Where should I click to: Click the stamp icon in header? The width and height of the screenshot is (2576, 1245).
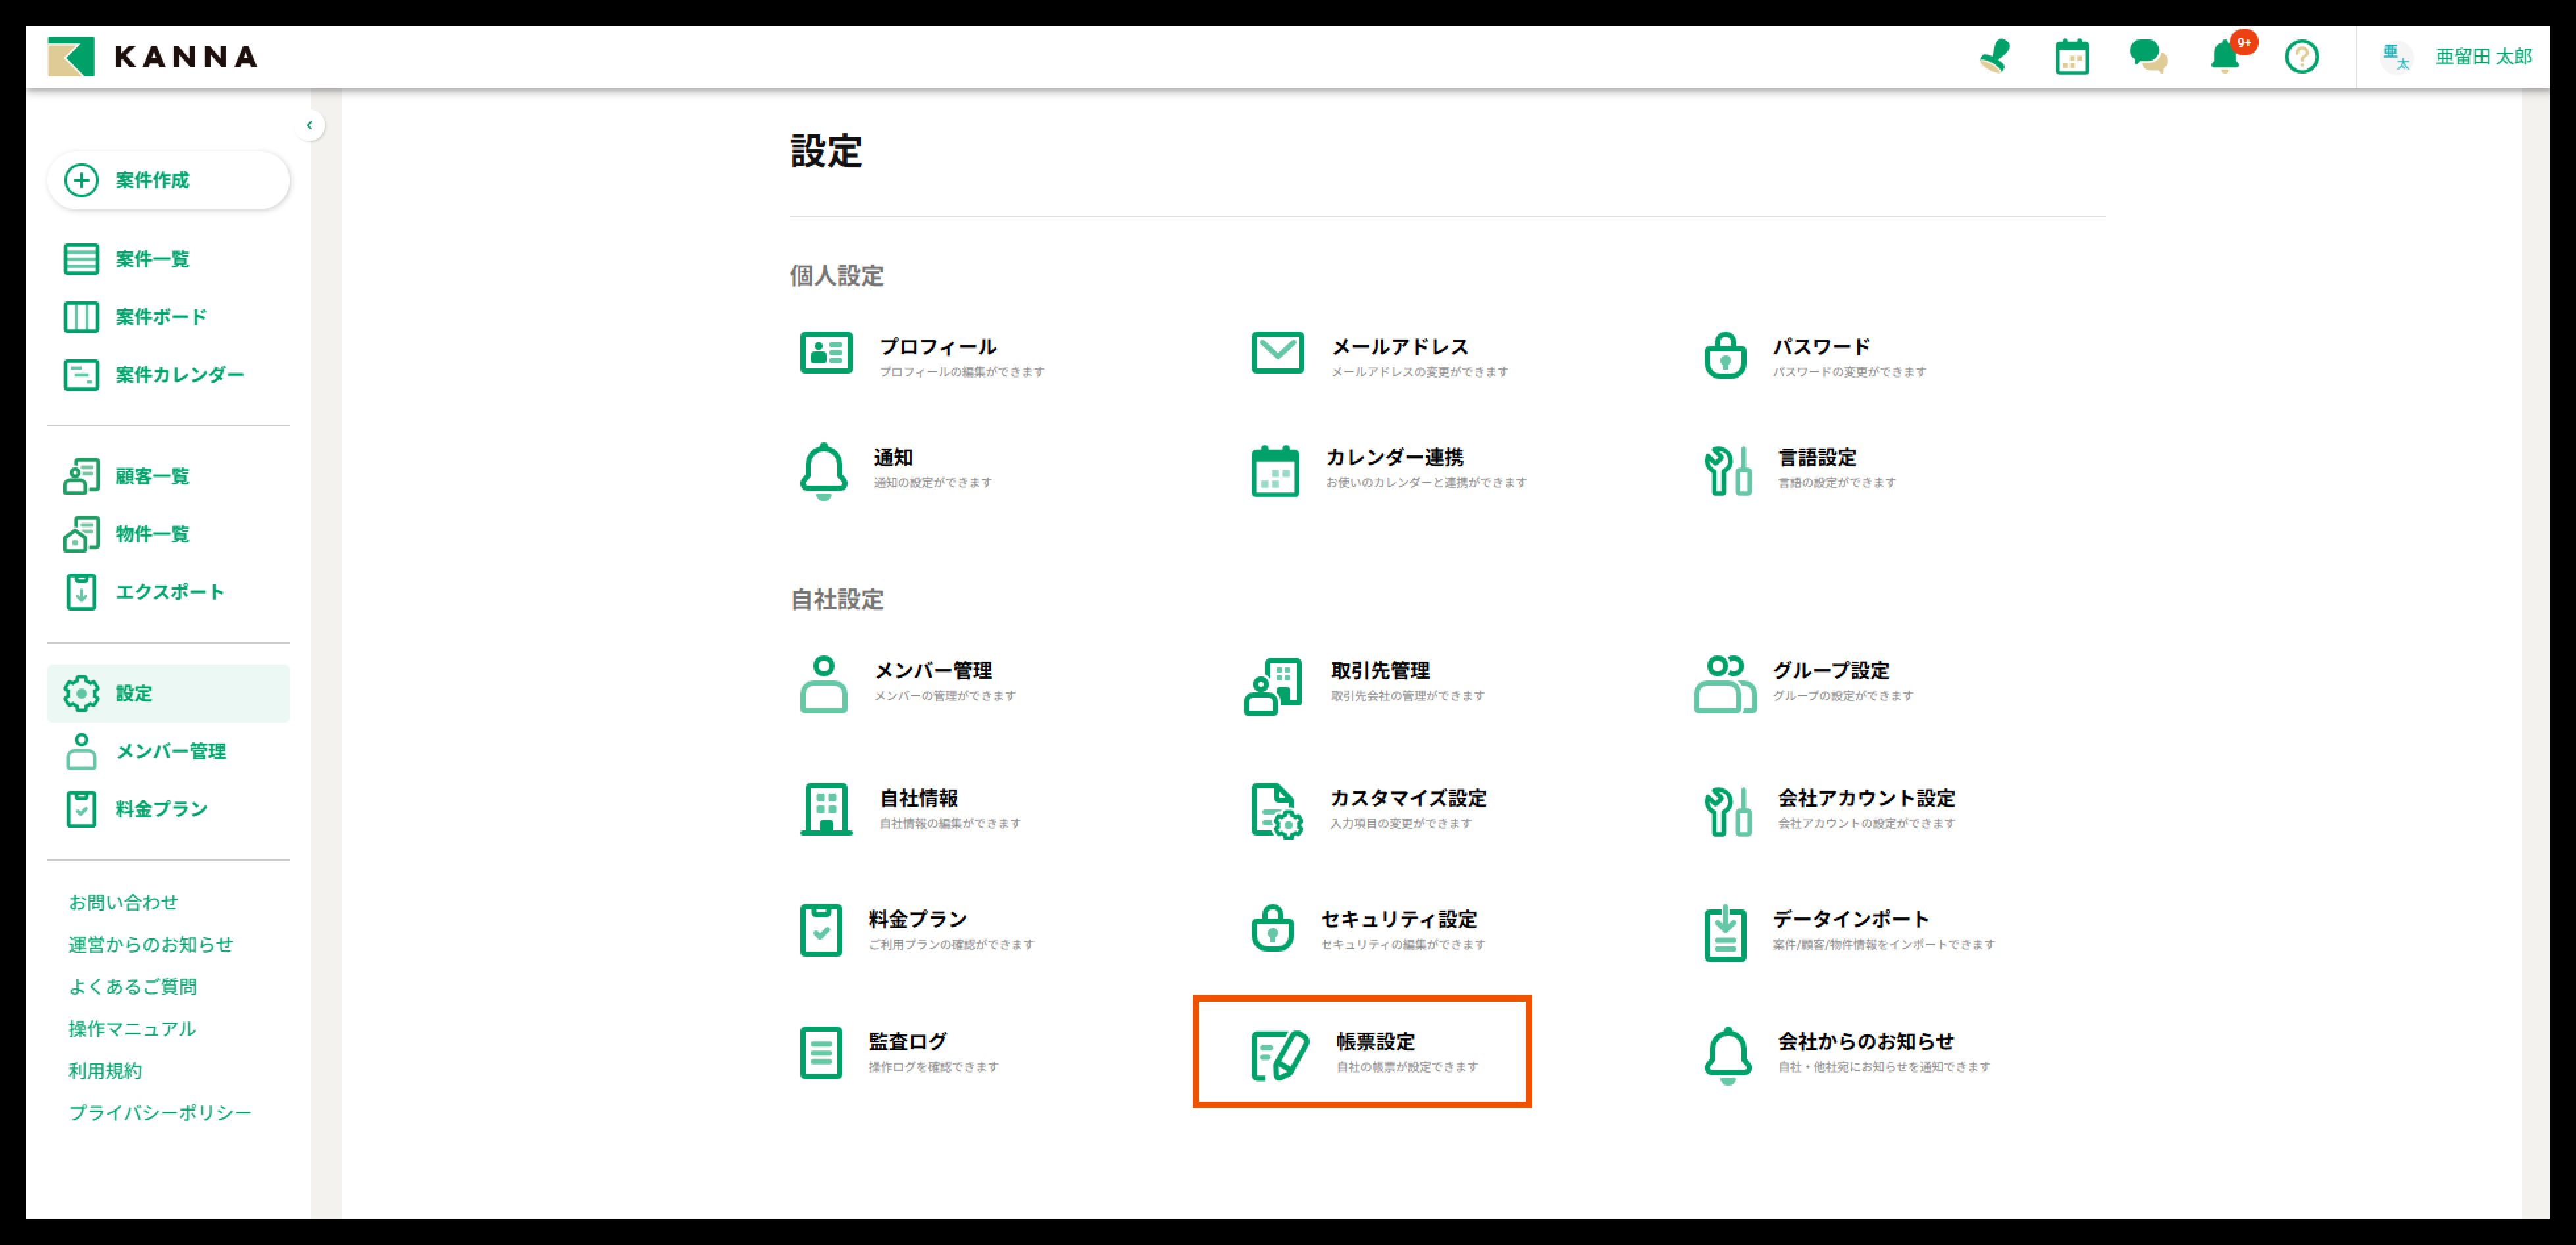coord(1995,57)
